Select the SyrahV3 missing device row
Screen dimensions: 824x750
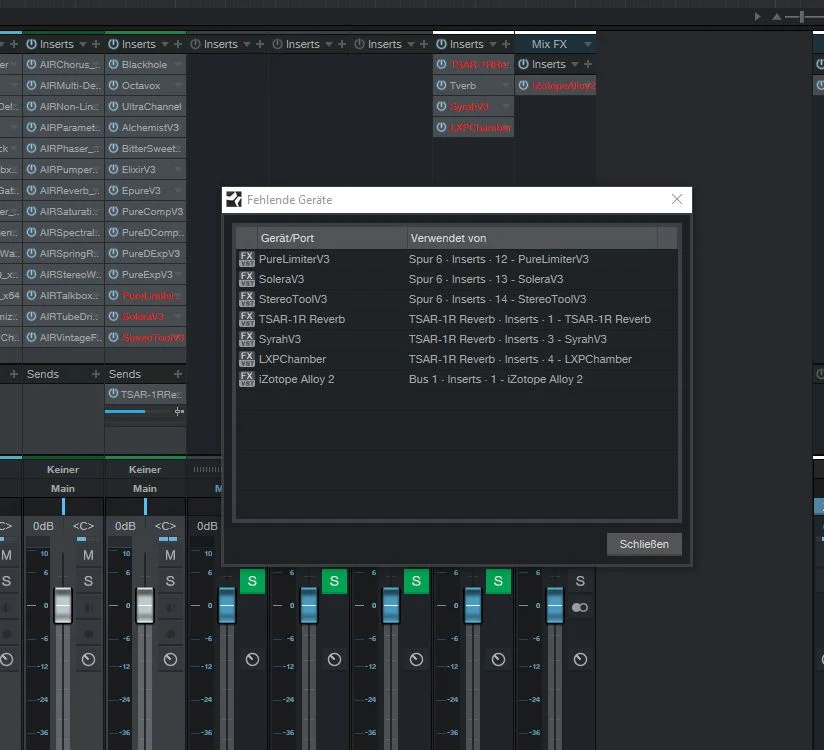456,339
